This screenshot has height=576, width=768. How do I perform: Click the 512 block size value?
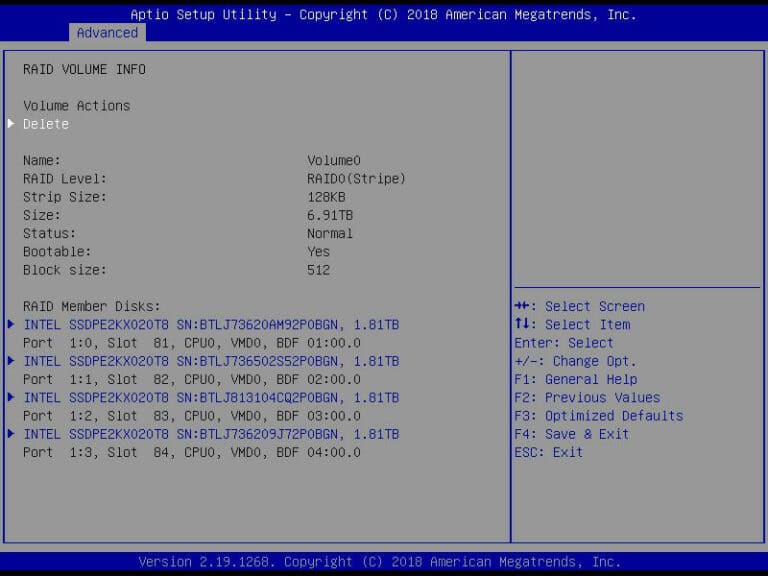tap(318, 270)
